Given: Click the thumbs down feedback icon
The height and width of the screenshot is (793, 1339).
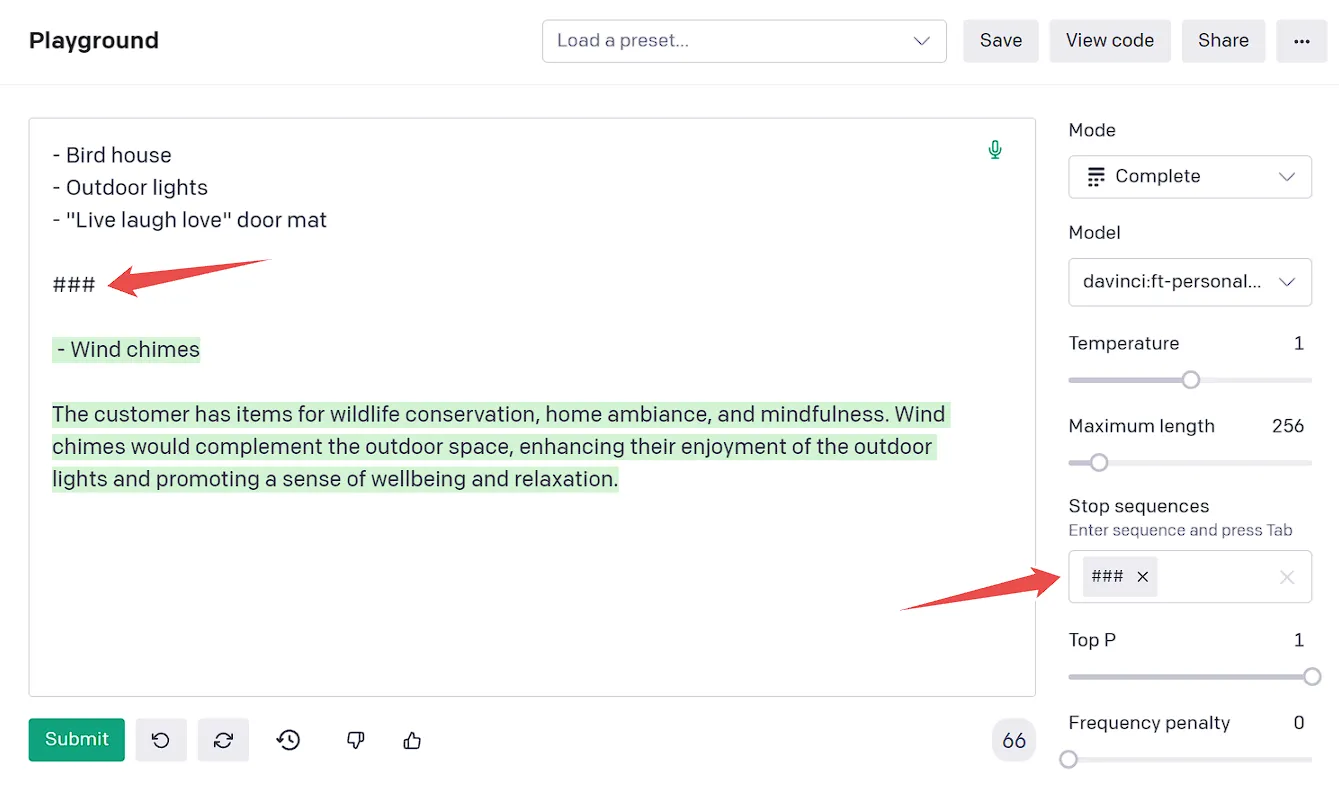Looking at the screenshot, I should [355, 740].
